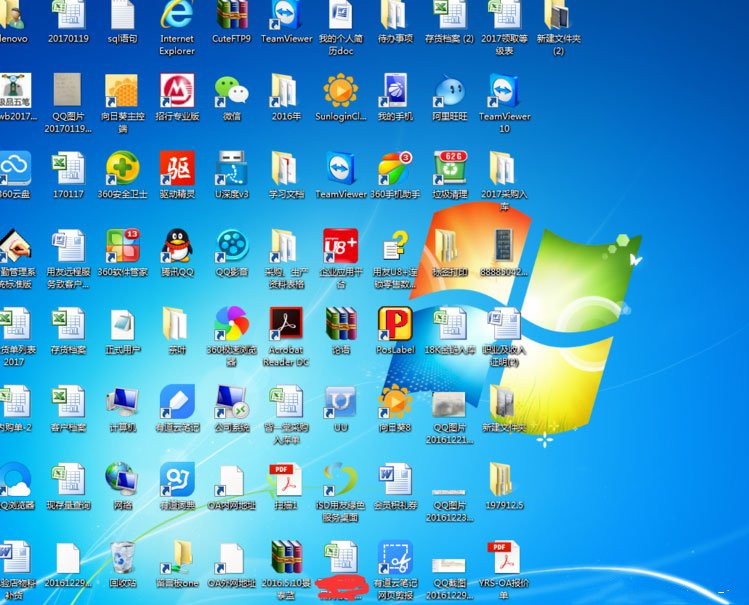The image size is (749, 605).
Task: Select the 会员积礼券 Word document
Action: tap(395, 486)
